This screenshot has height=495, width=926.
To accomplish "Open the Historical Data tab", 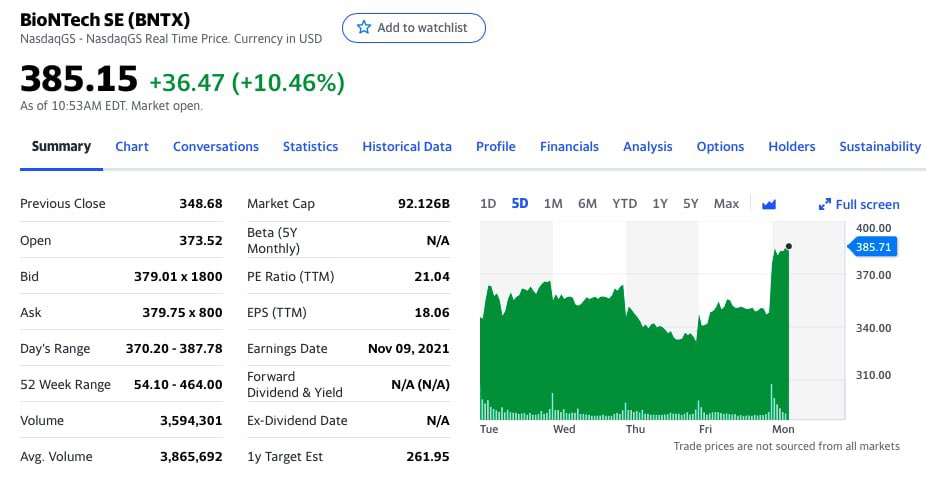I will 407,146.
